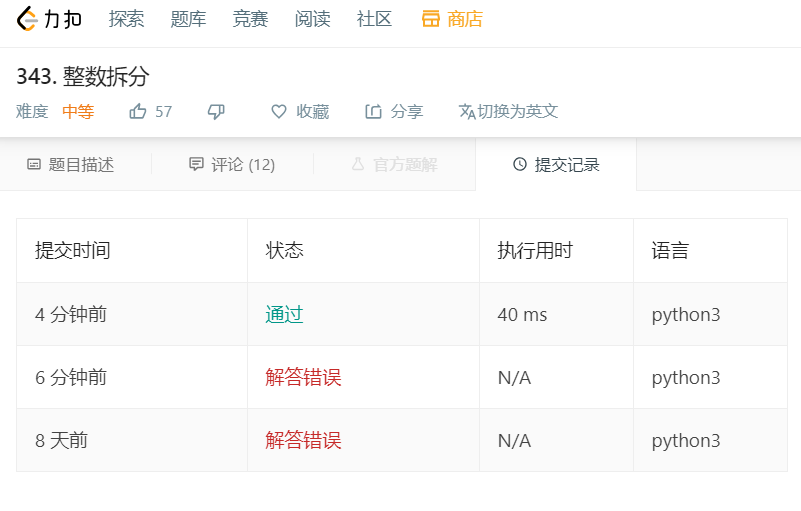Click the share icon

pyautogui.click(x=373, y=111)
